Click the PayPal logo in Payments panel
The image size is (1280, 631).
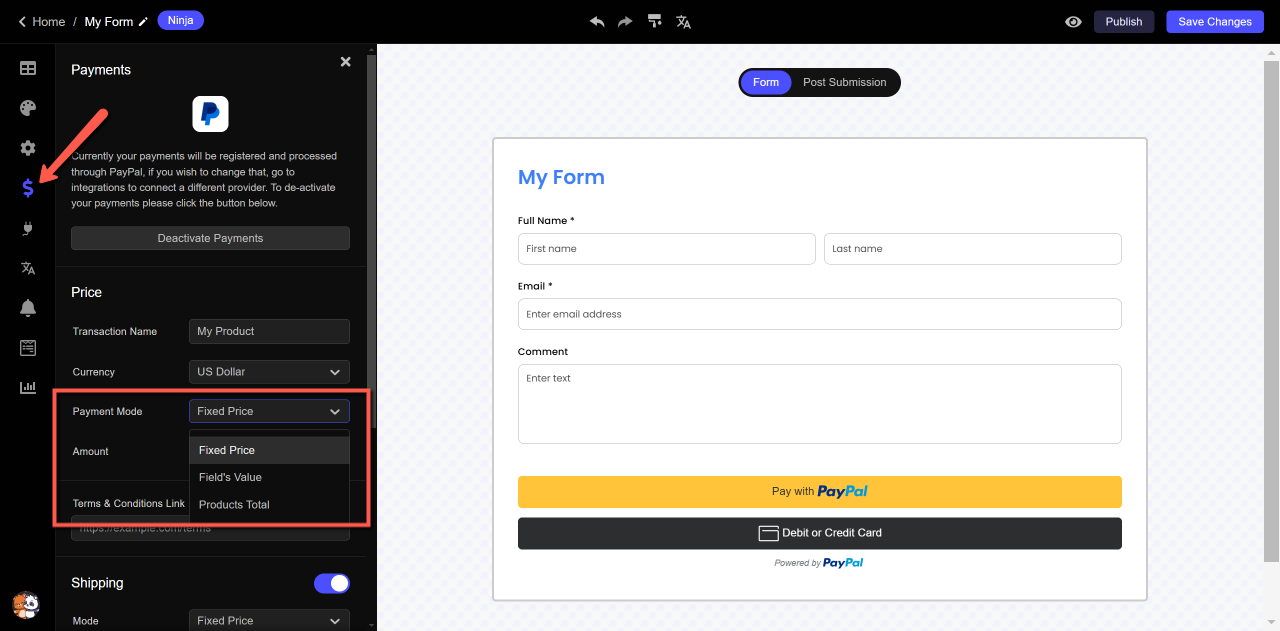pos(211,114)
